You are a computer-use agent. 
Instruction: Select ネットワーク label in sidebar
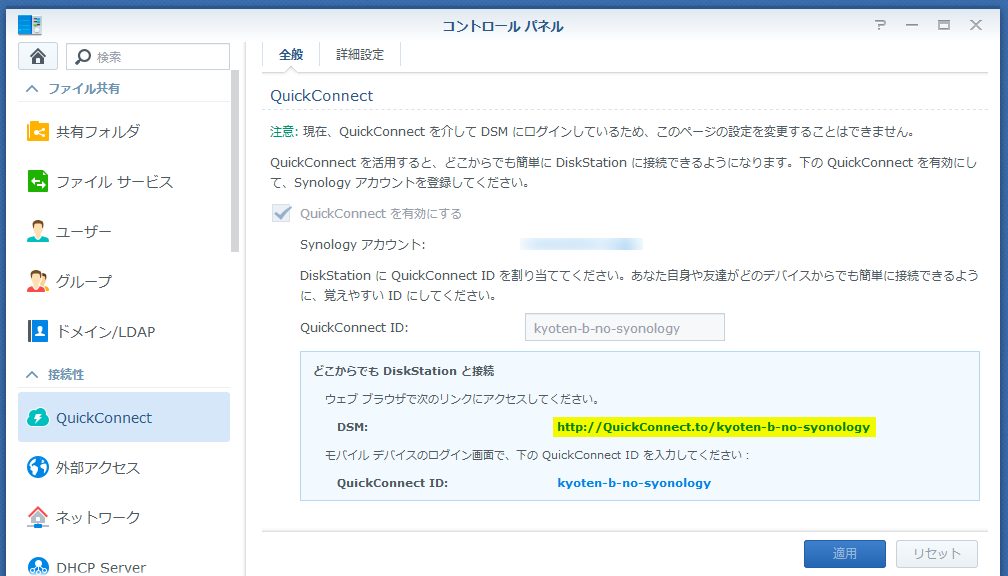pos(98,518)
